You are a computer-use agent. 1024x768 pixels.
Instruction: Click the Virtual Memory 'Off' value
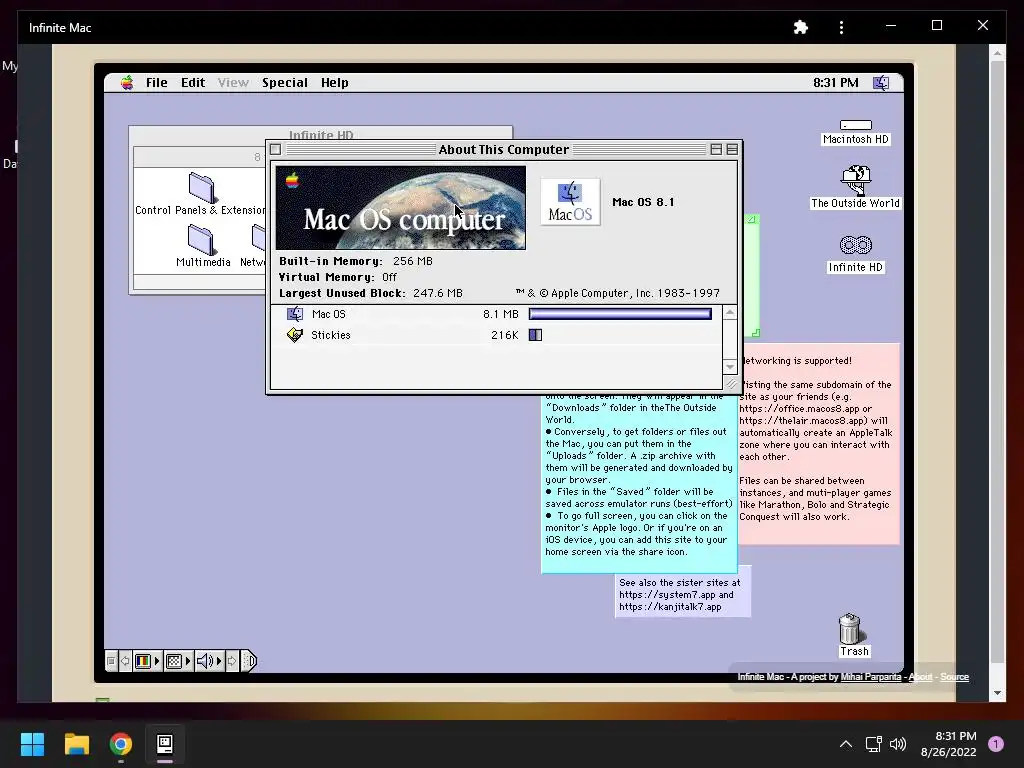[x=389, y=277]
